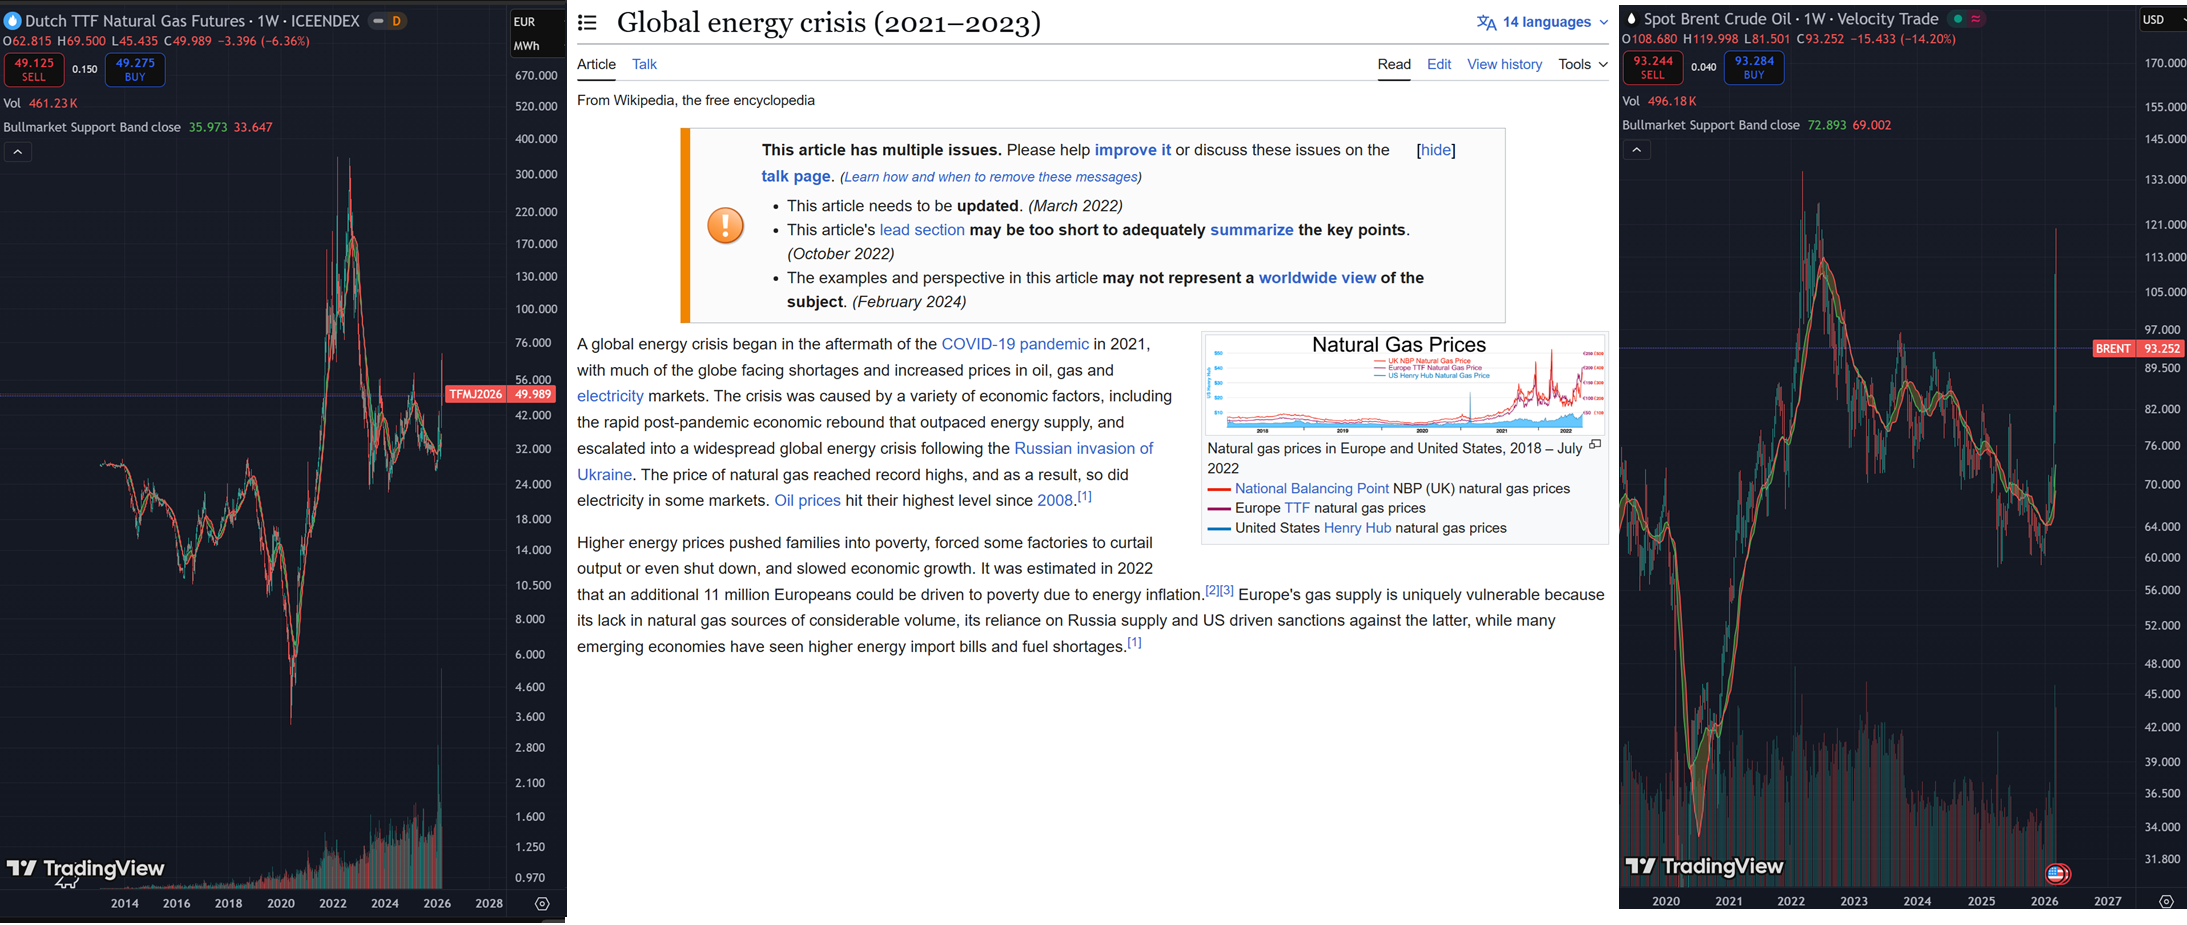Click the orange D delayed-data badge on TTF chart

[397, 21]
